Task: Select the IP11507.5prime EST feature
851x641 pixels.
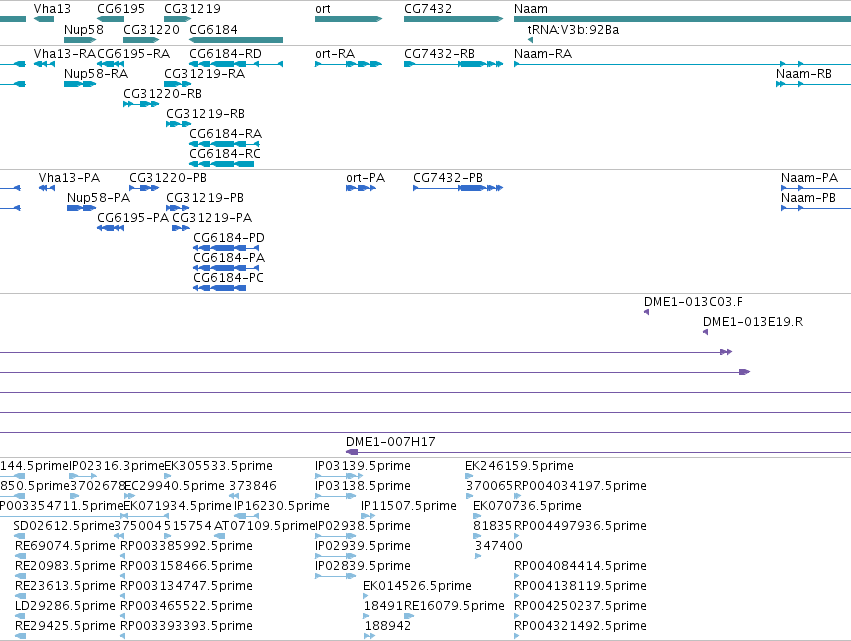Action: pos(368,516)
